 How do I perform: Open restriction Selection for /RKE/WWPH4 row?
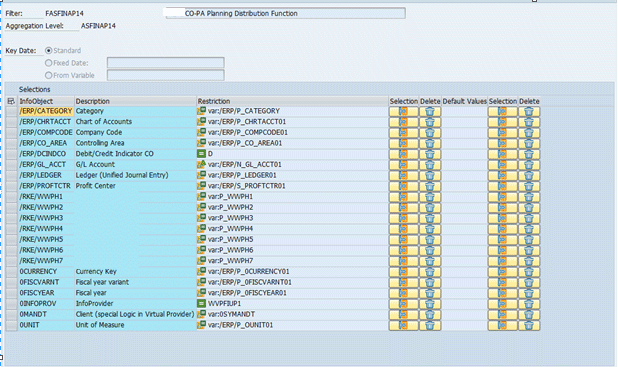pyautogui.click(x=404, y=229)
